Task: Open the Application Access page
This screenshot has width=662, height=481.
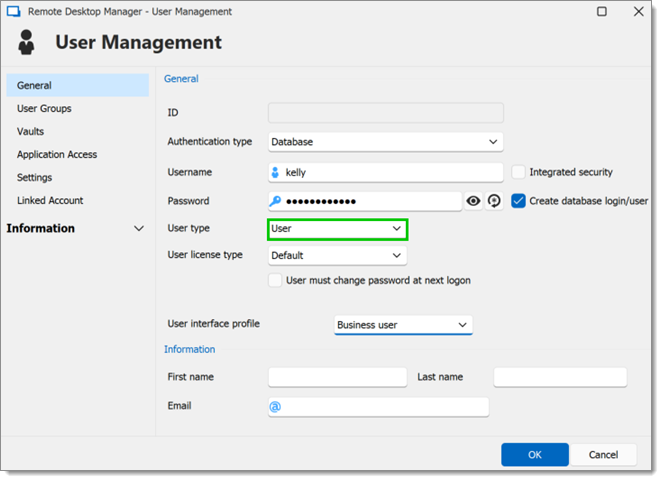Action: point(57,155)
